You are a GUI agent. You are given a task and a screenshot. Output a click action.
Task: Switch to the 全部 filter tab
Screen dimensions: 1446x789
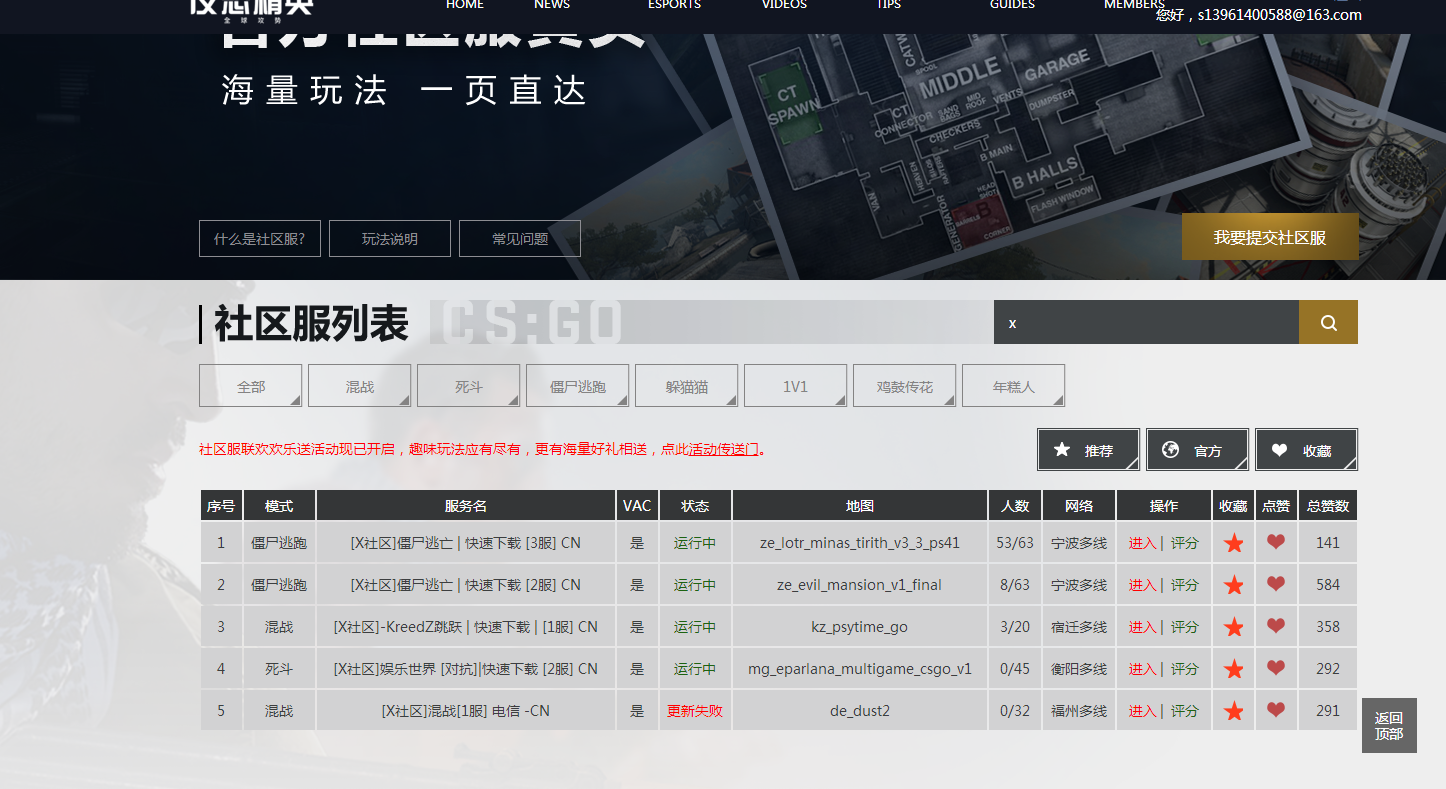(x=250, y=385)
